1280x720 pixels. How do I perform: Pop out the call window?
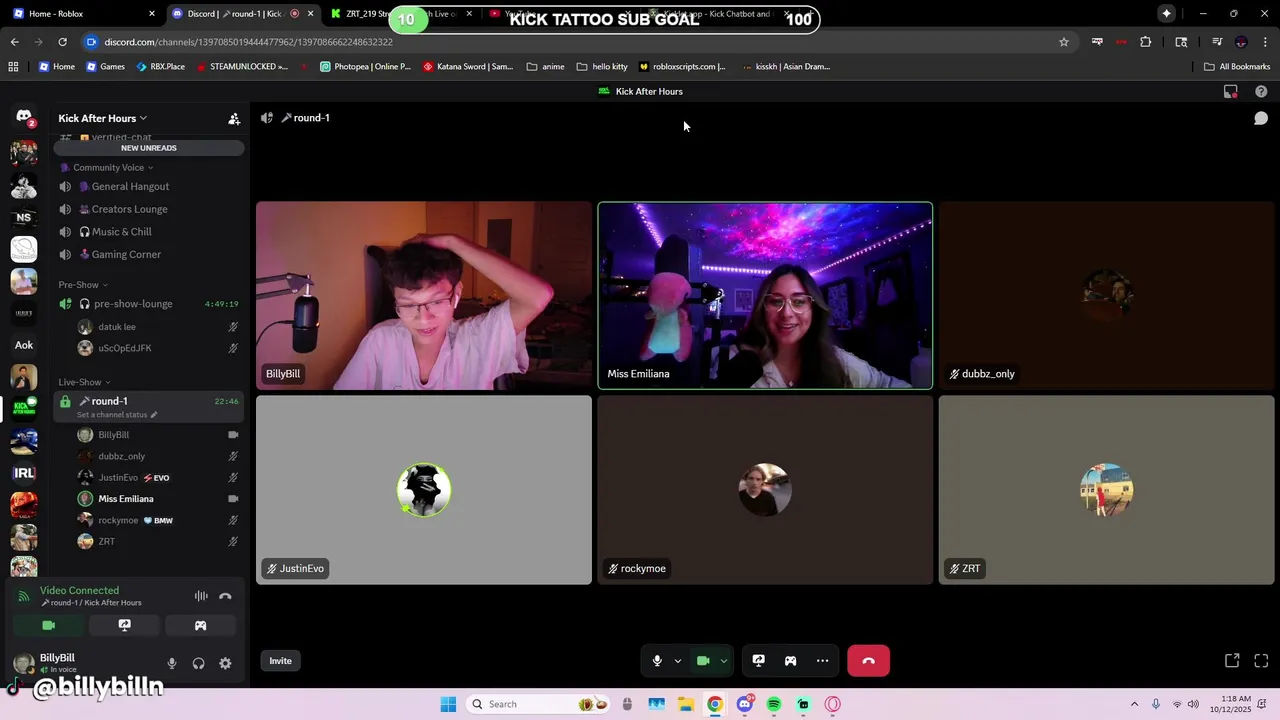tap(1232, 661)
